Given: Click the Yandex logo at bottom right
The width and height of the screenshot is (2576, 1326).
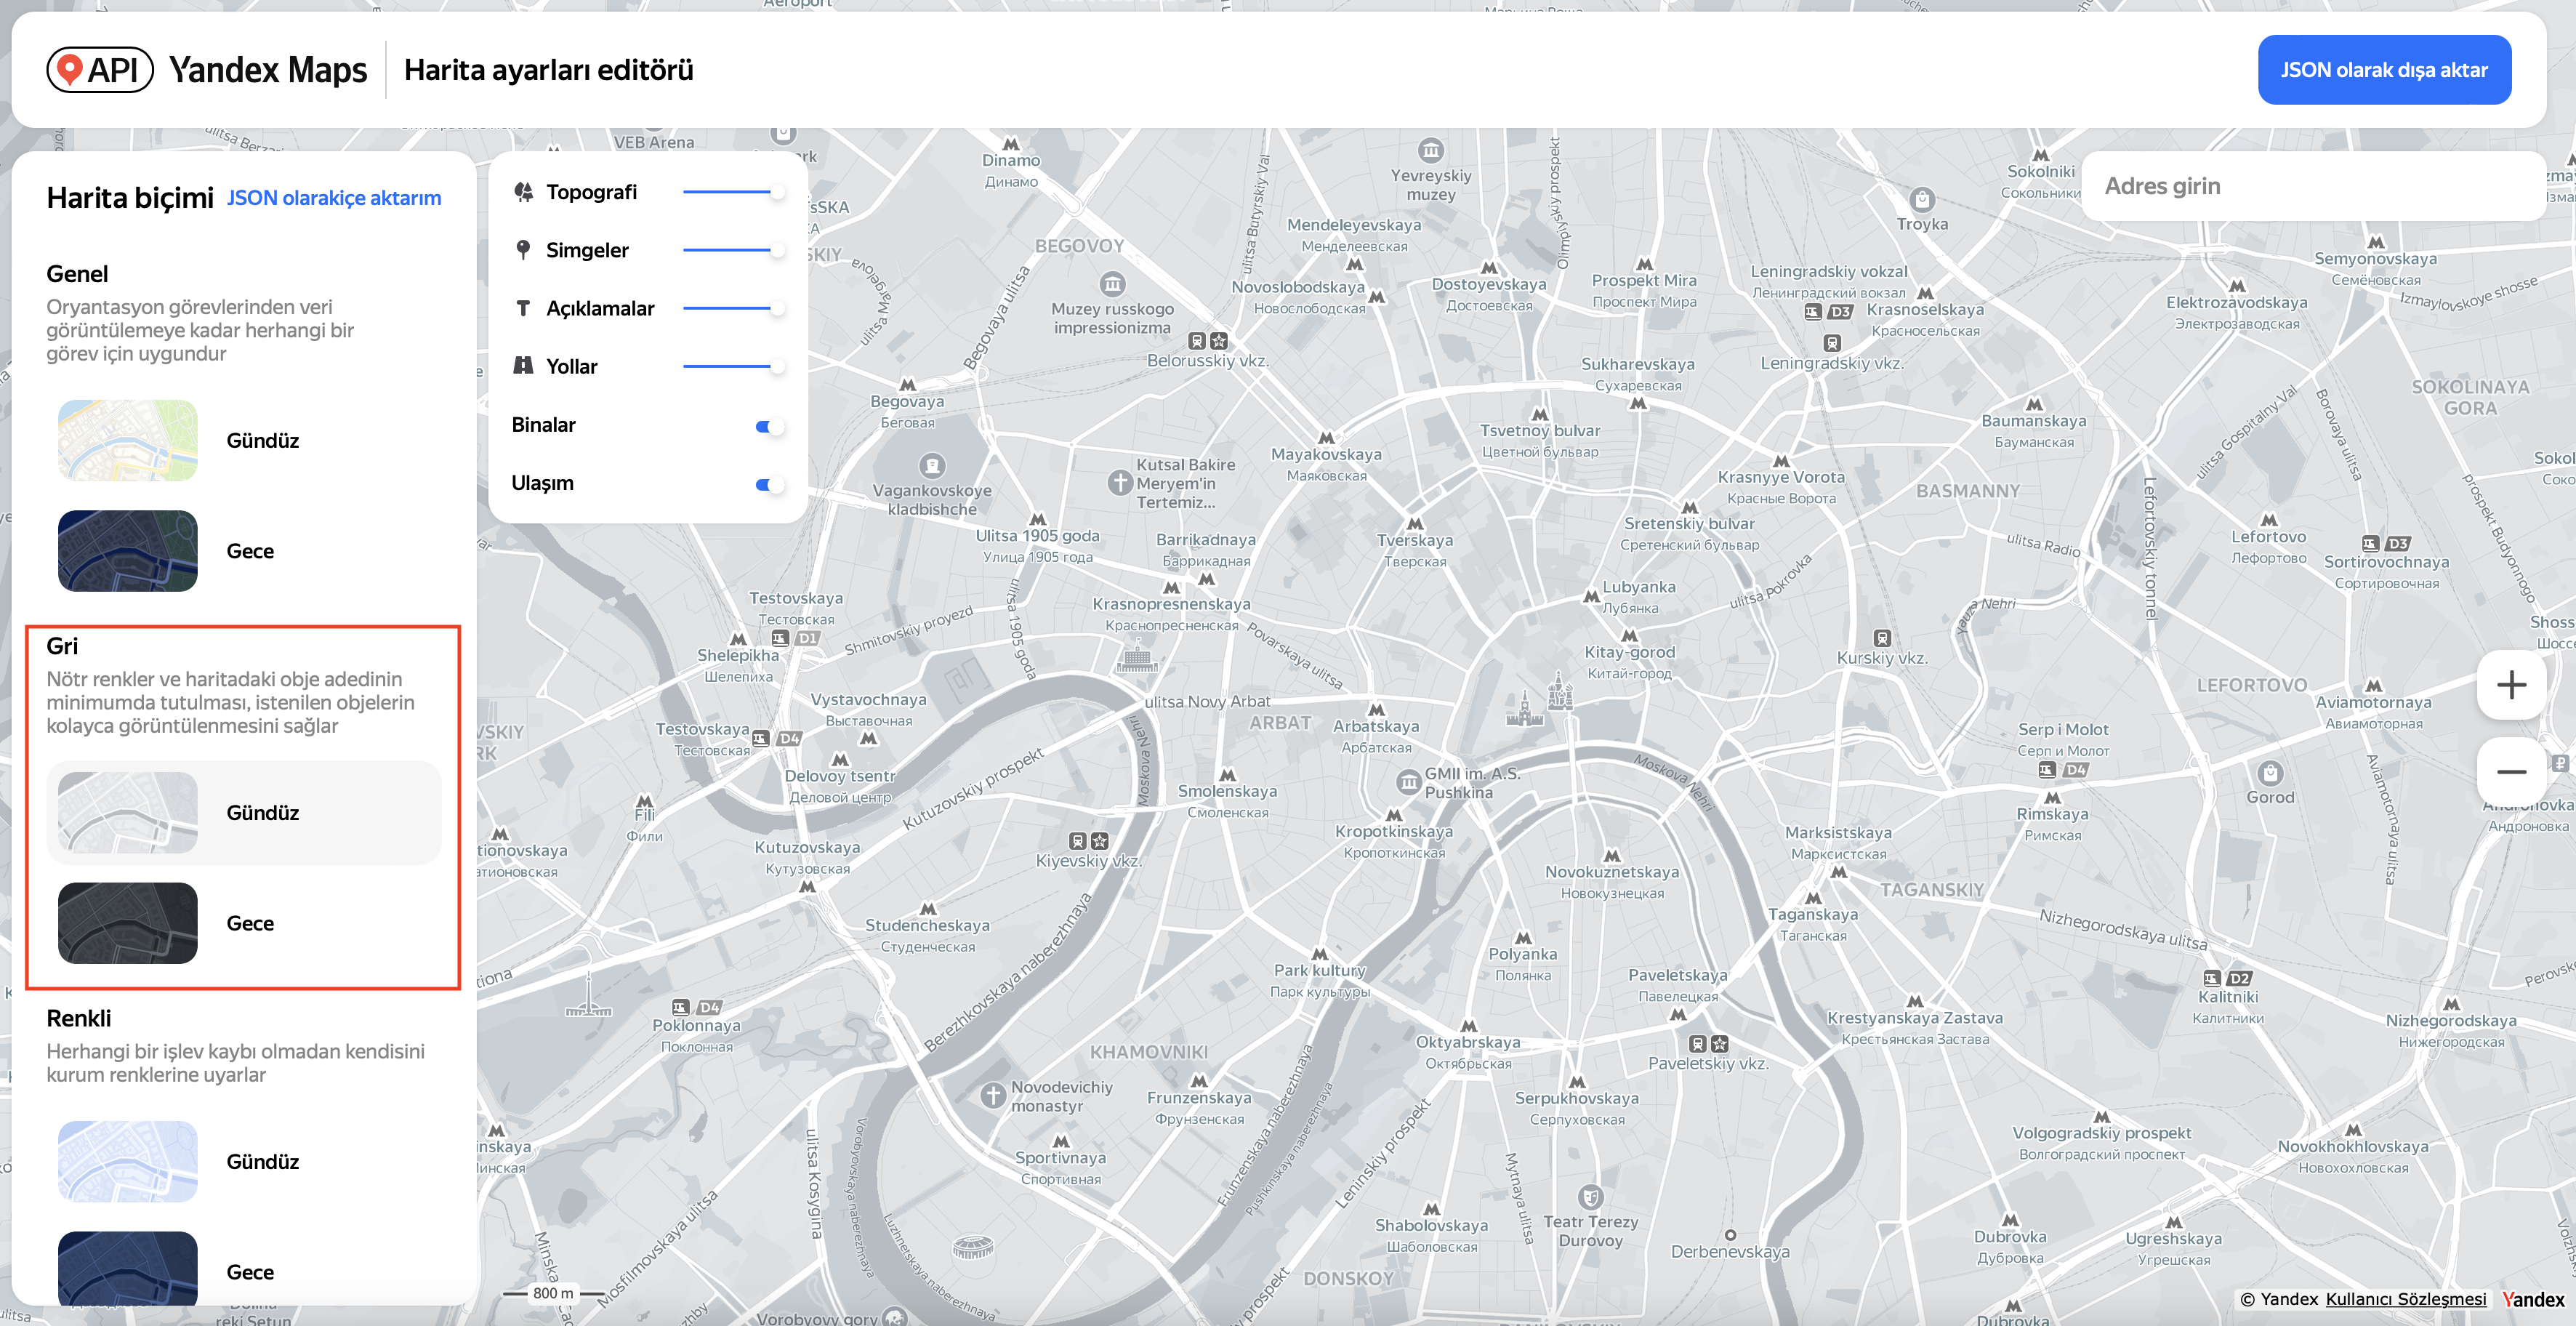Looking at the screenshot, I should tap(2533, 1299).
